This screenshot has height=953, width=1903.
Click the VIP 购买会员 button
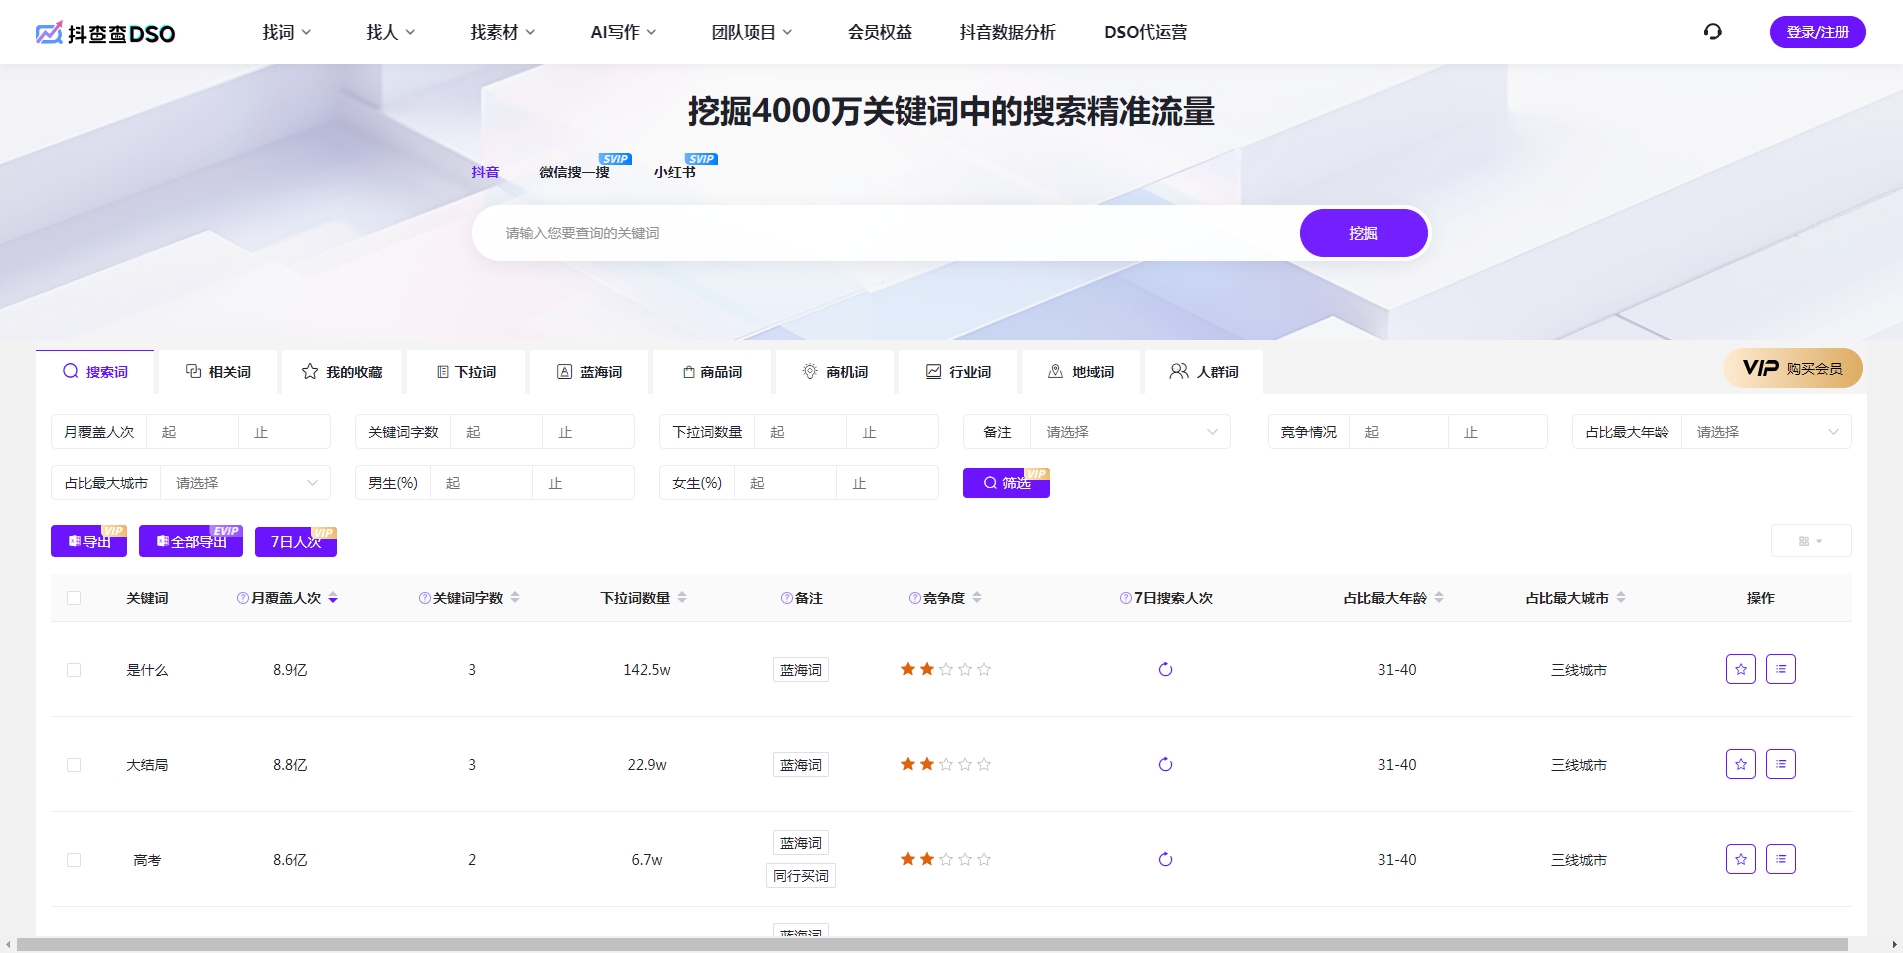point(1793,368)
